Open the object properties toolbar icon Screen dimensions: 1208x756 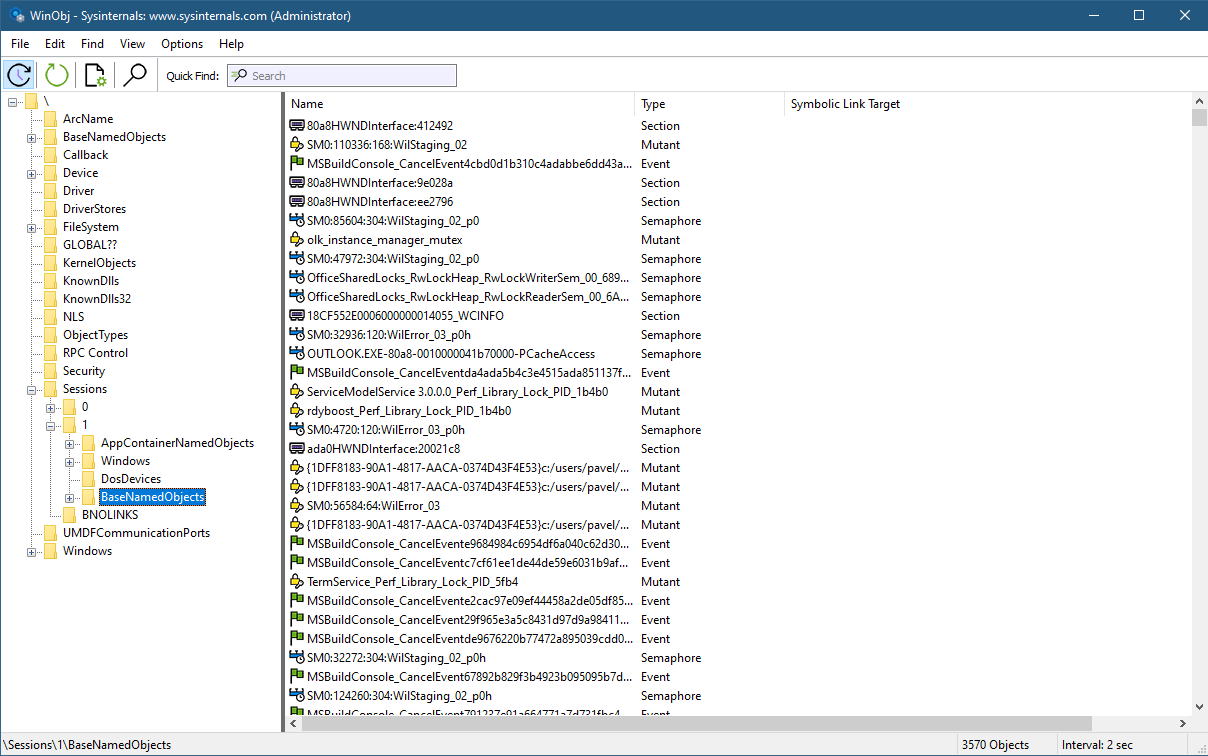(95, 75)
